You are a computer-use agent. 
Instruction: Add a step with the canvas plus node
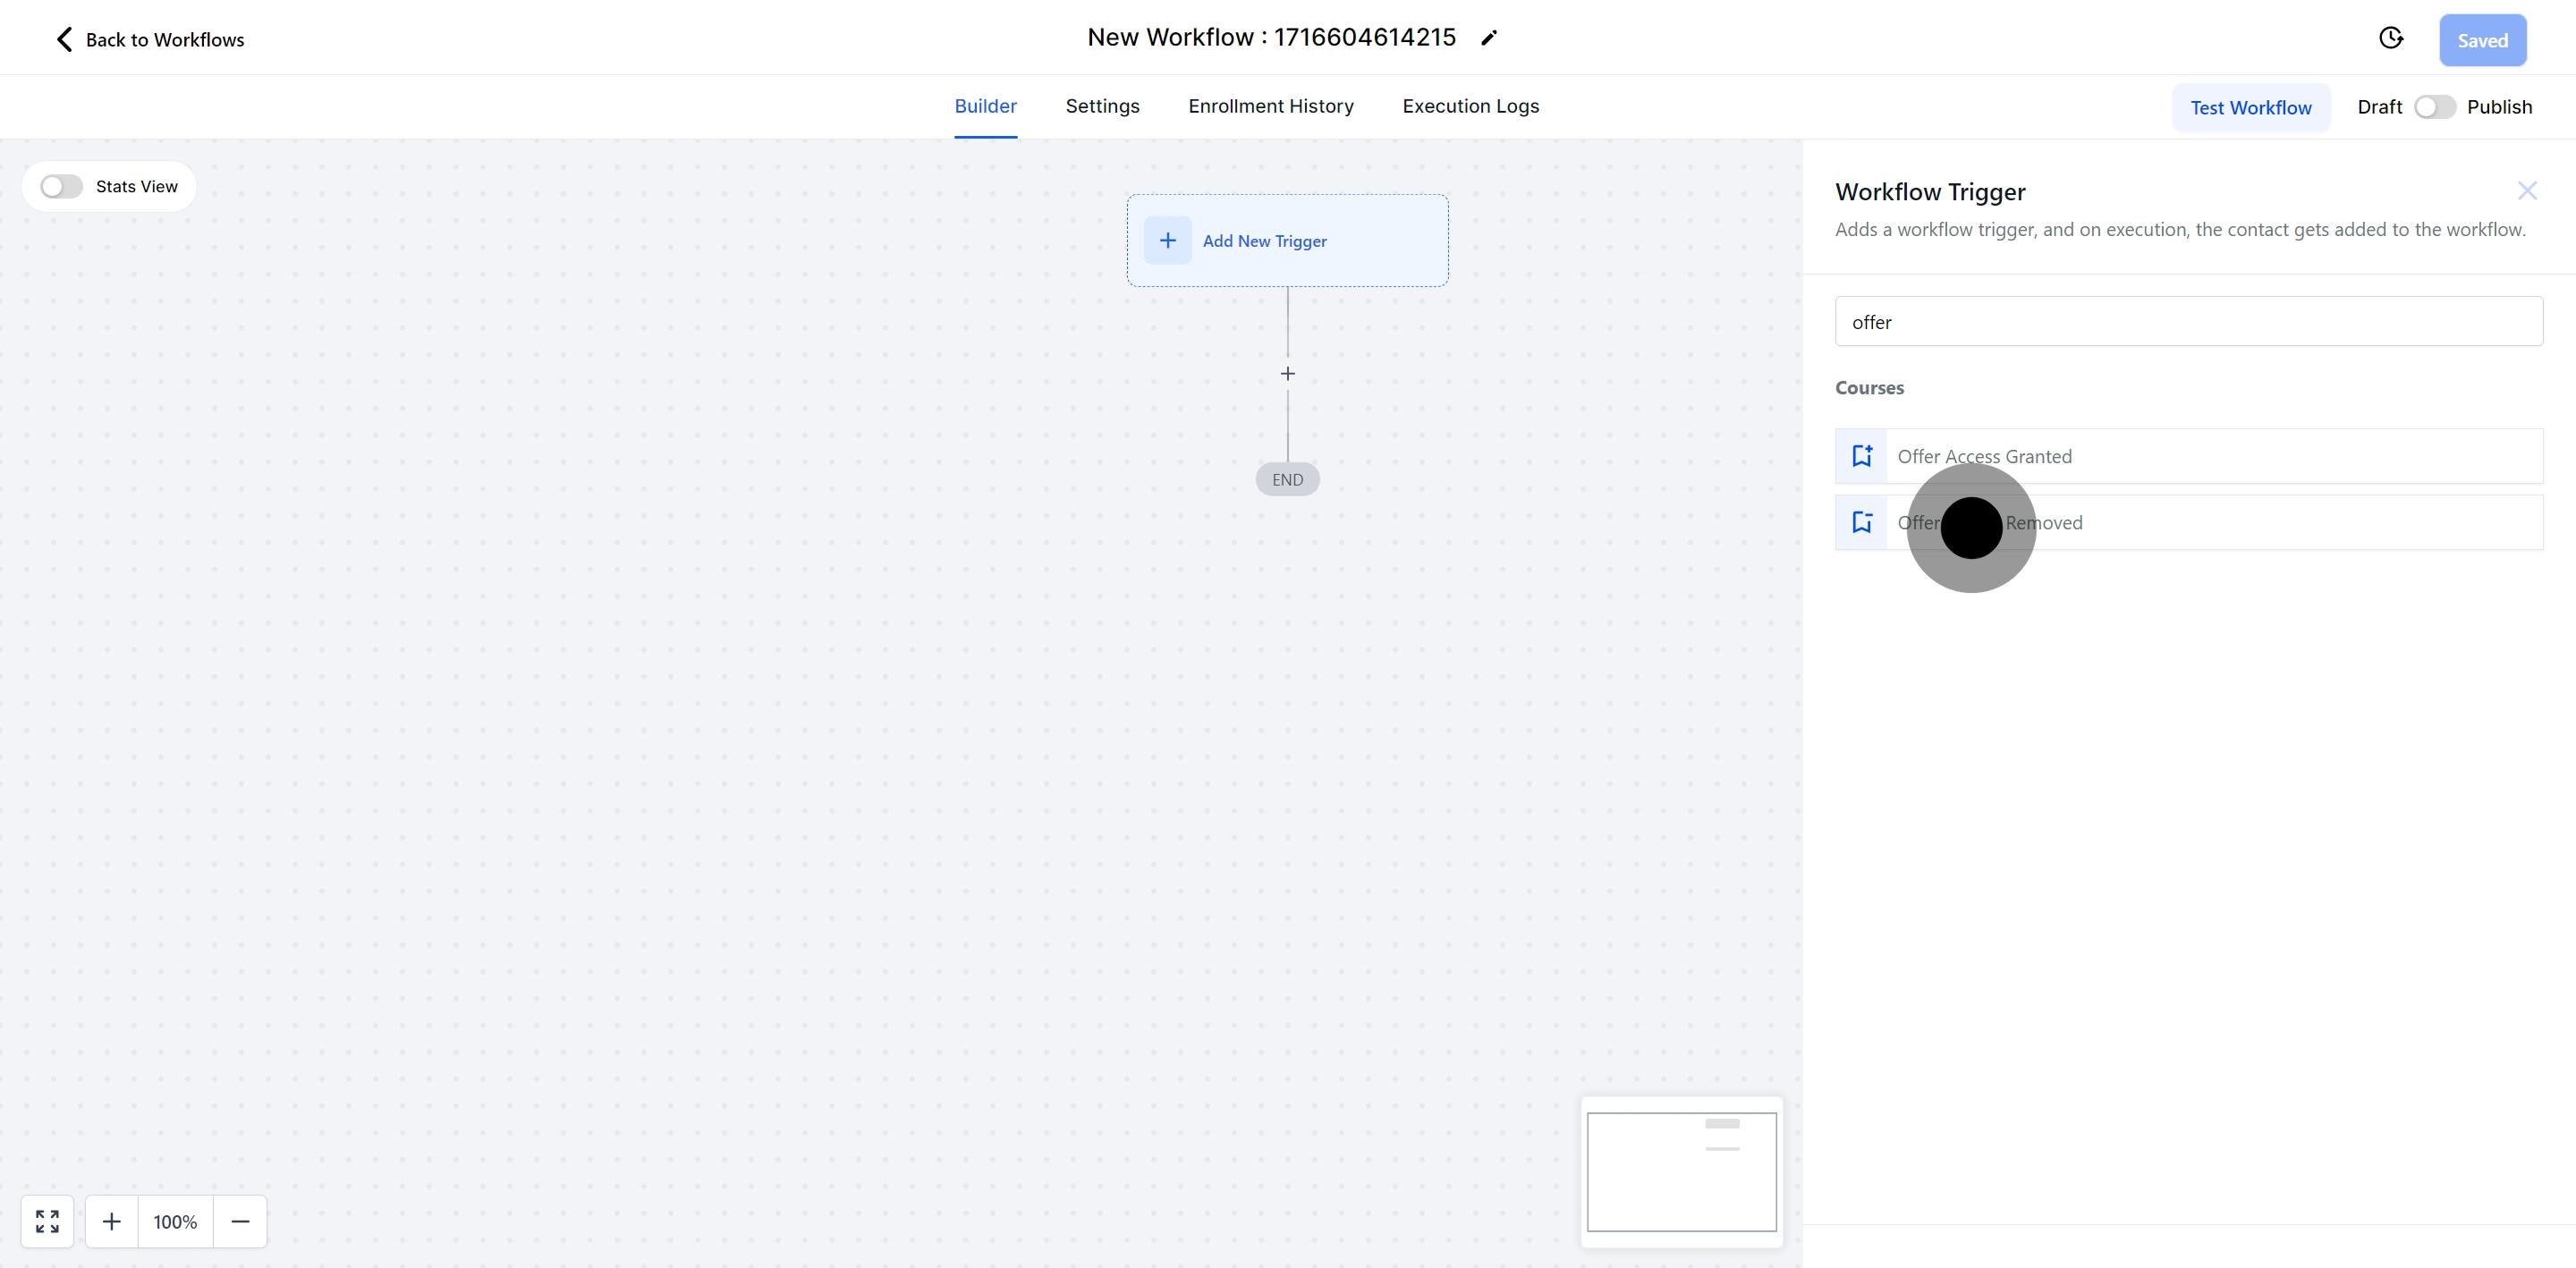[1288, 374]
